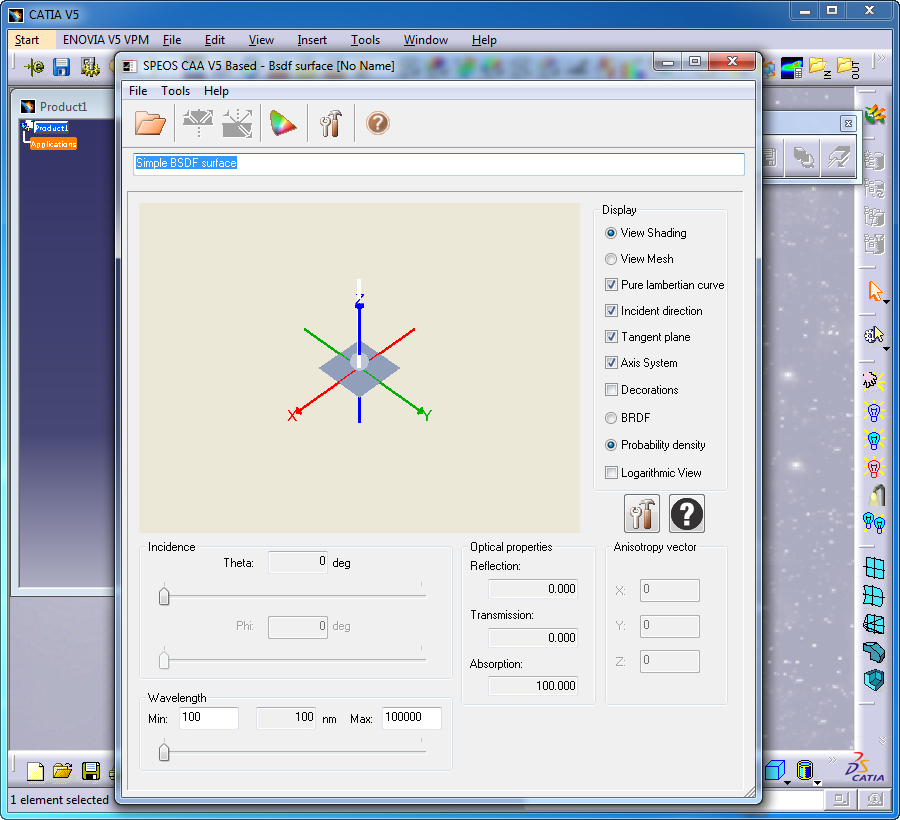Image resolution: width=900 pixels, height=820 pixels.
Task: Open the Window menu in CATIA
Action: click(426, 40)
